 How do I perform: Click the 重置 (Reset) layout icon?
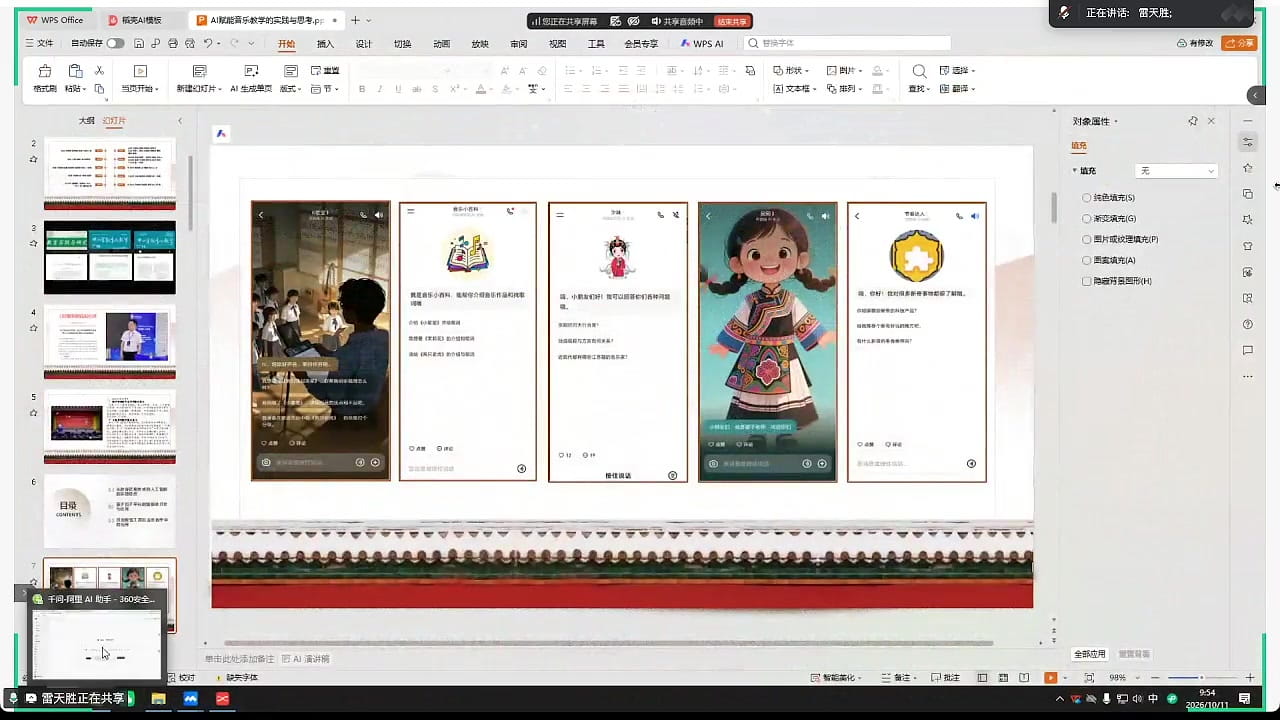tap(325, 71)
